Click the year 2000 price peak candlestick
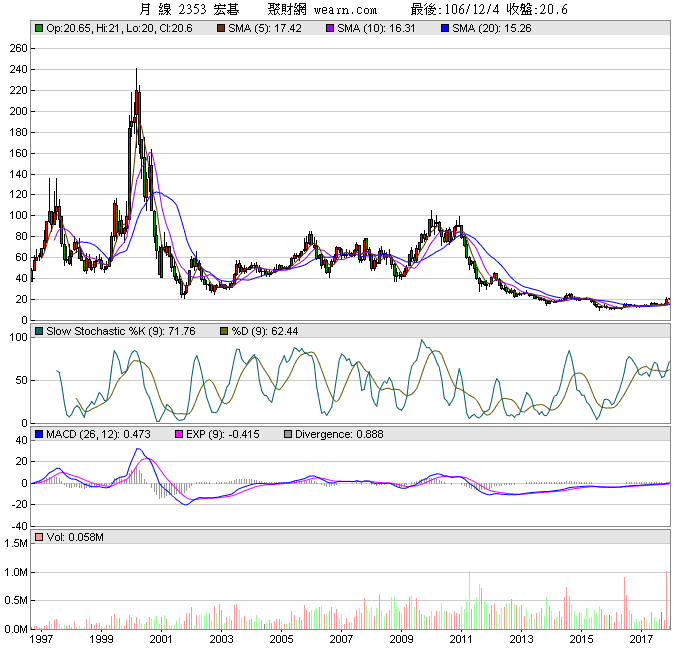The width and height of the screenshot is (700, 650). (137, 103)
